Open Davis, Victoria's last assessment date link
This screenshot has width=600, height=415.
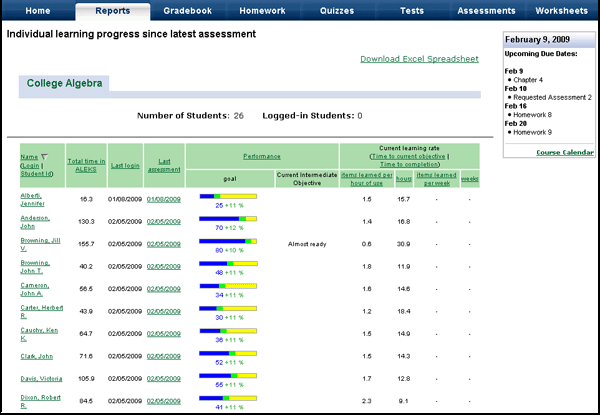(x=163, y=379)
